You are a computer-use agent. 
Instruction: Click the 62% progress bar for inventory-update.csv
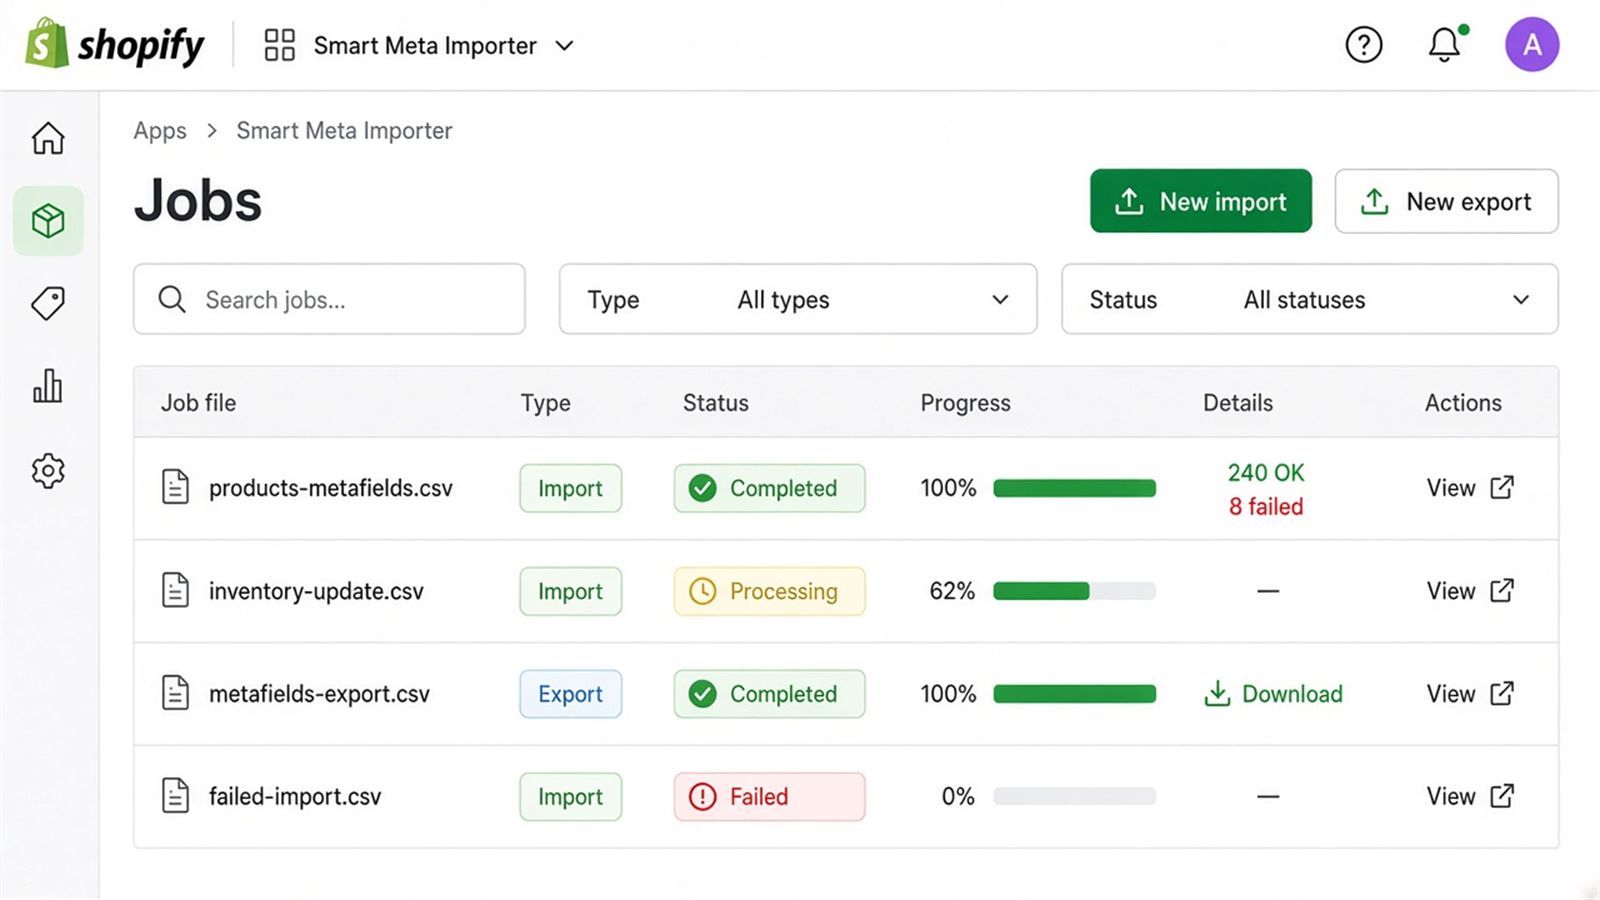pyautogui.click(x=1074, y=591)
